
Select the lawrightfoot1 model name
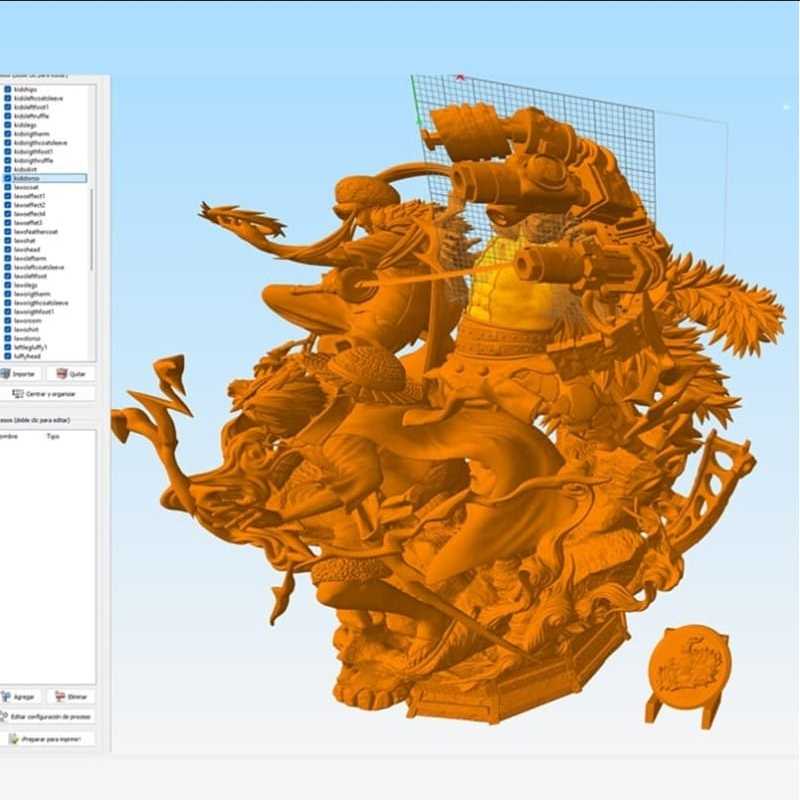click(x=34, y=312)
